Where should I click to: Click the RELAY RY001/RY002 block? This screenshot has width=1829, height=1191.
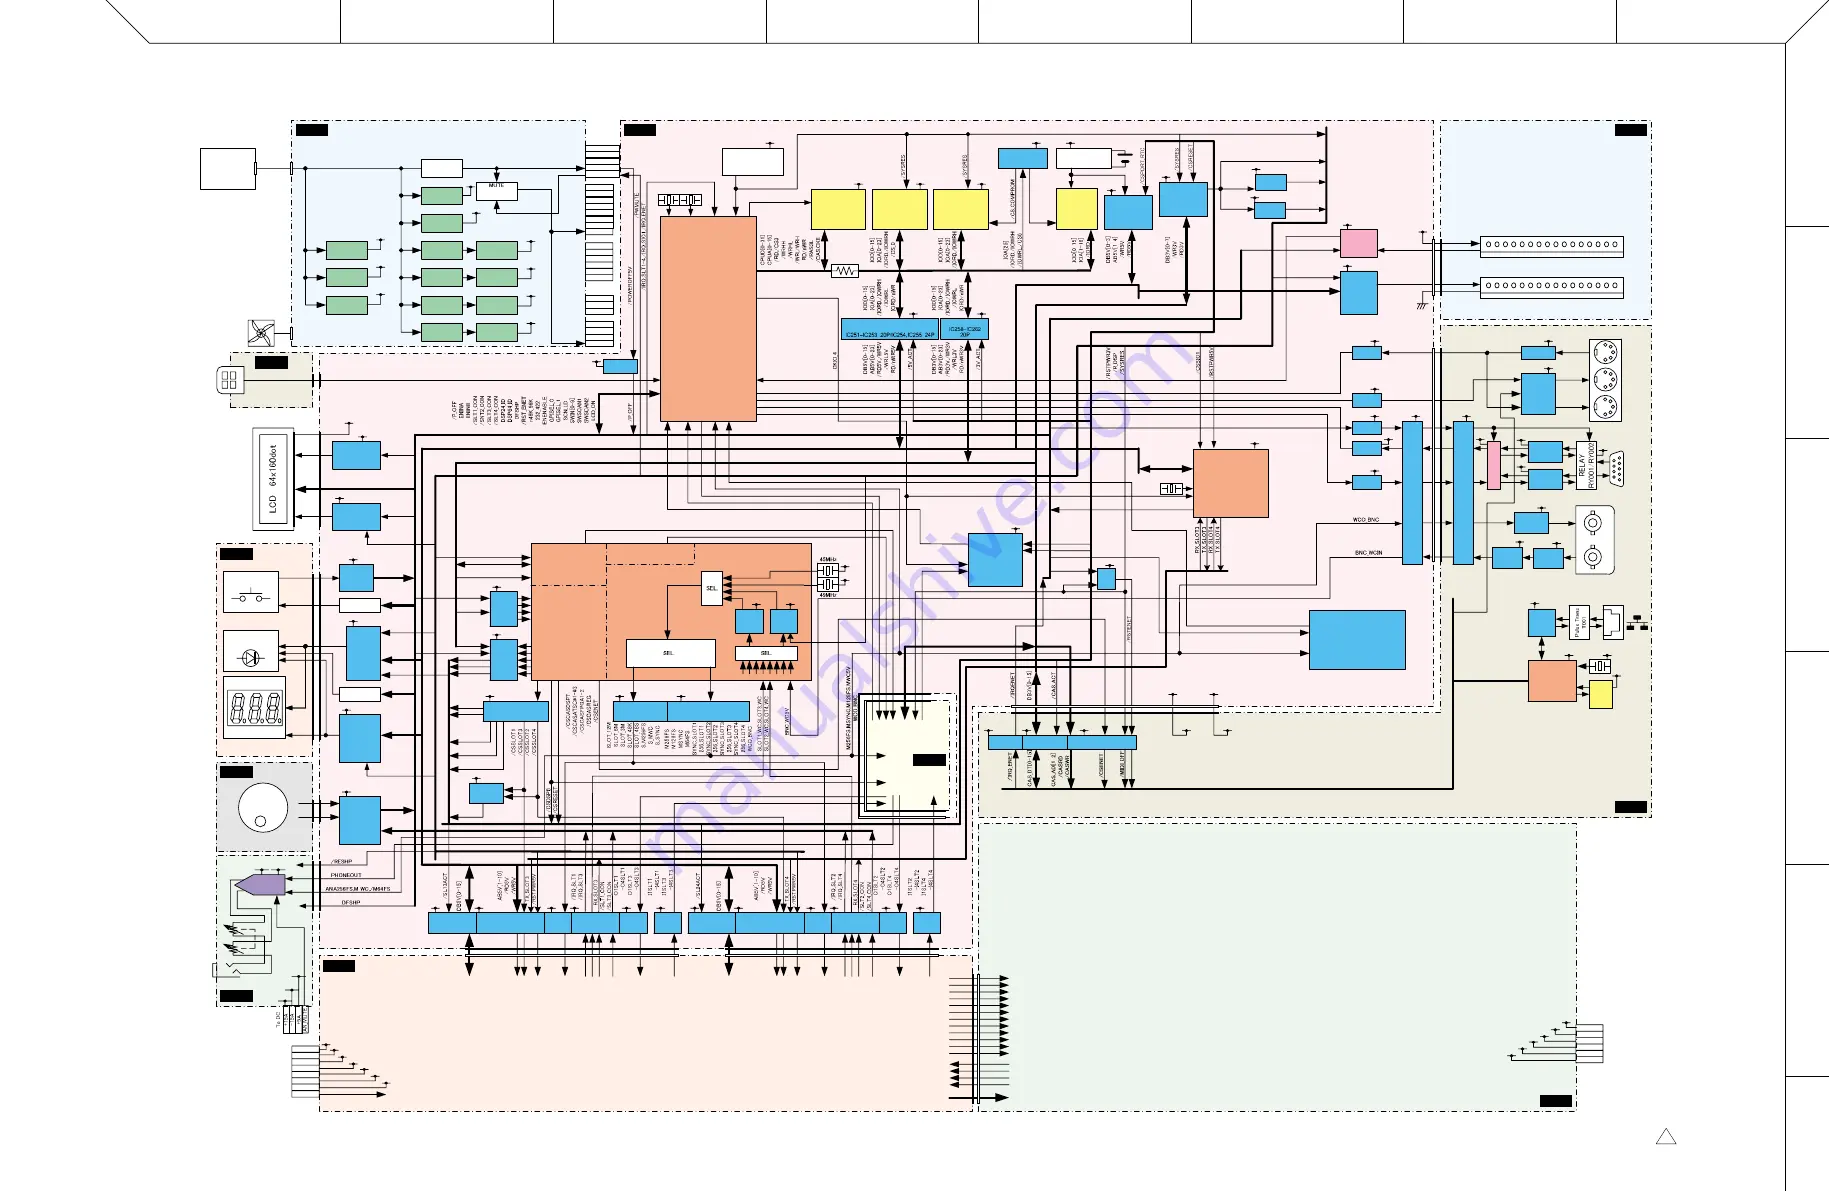[x=1586, y=466]
